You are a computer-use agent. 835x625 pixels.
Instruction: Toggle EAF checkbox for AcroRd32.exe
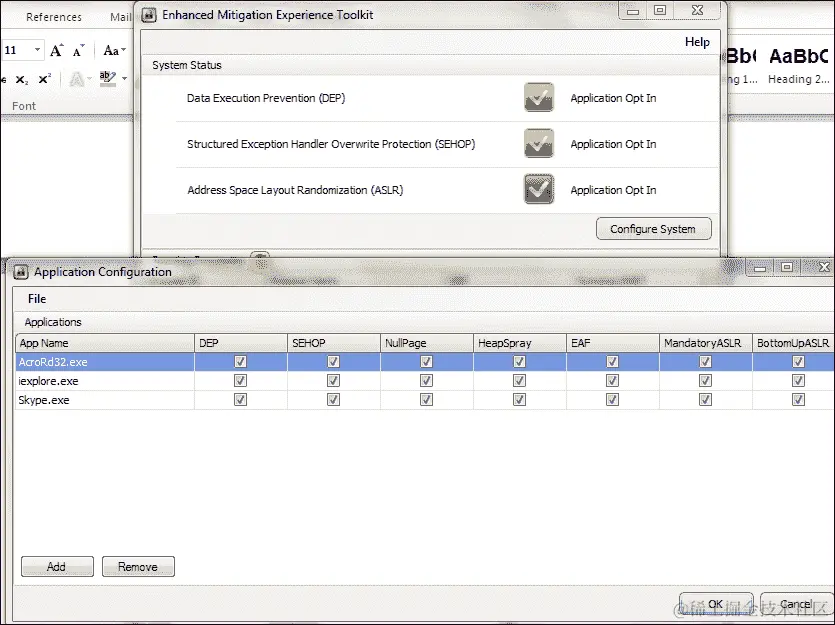point(612,362)
